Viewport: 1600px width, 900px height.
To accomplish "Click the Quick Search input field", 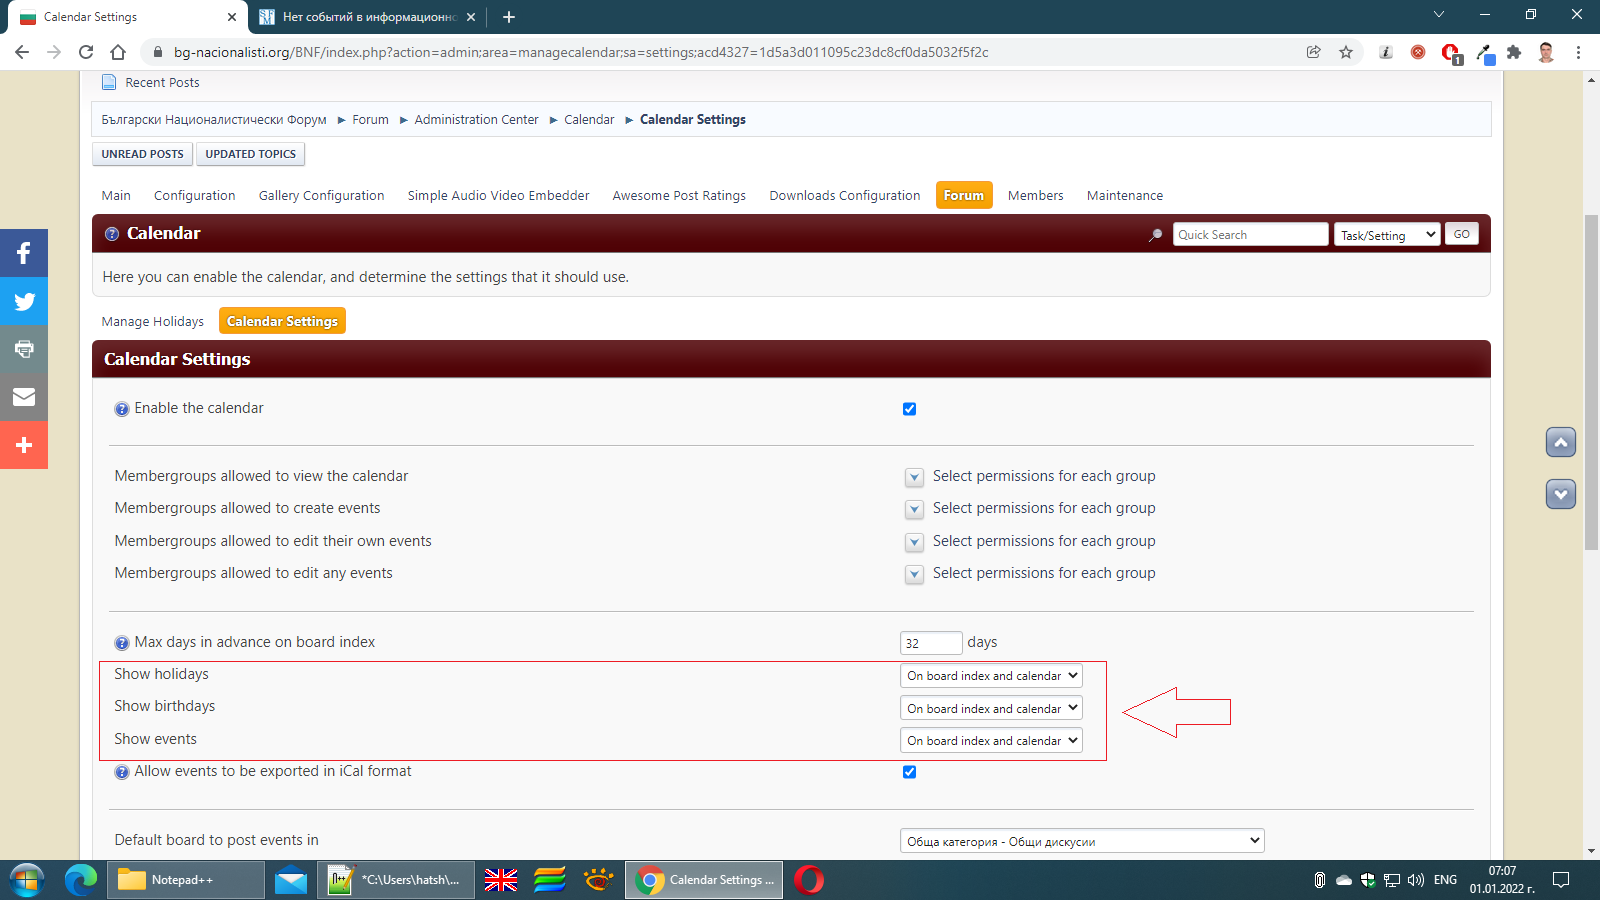I will tap(1250, 234).
